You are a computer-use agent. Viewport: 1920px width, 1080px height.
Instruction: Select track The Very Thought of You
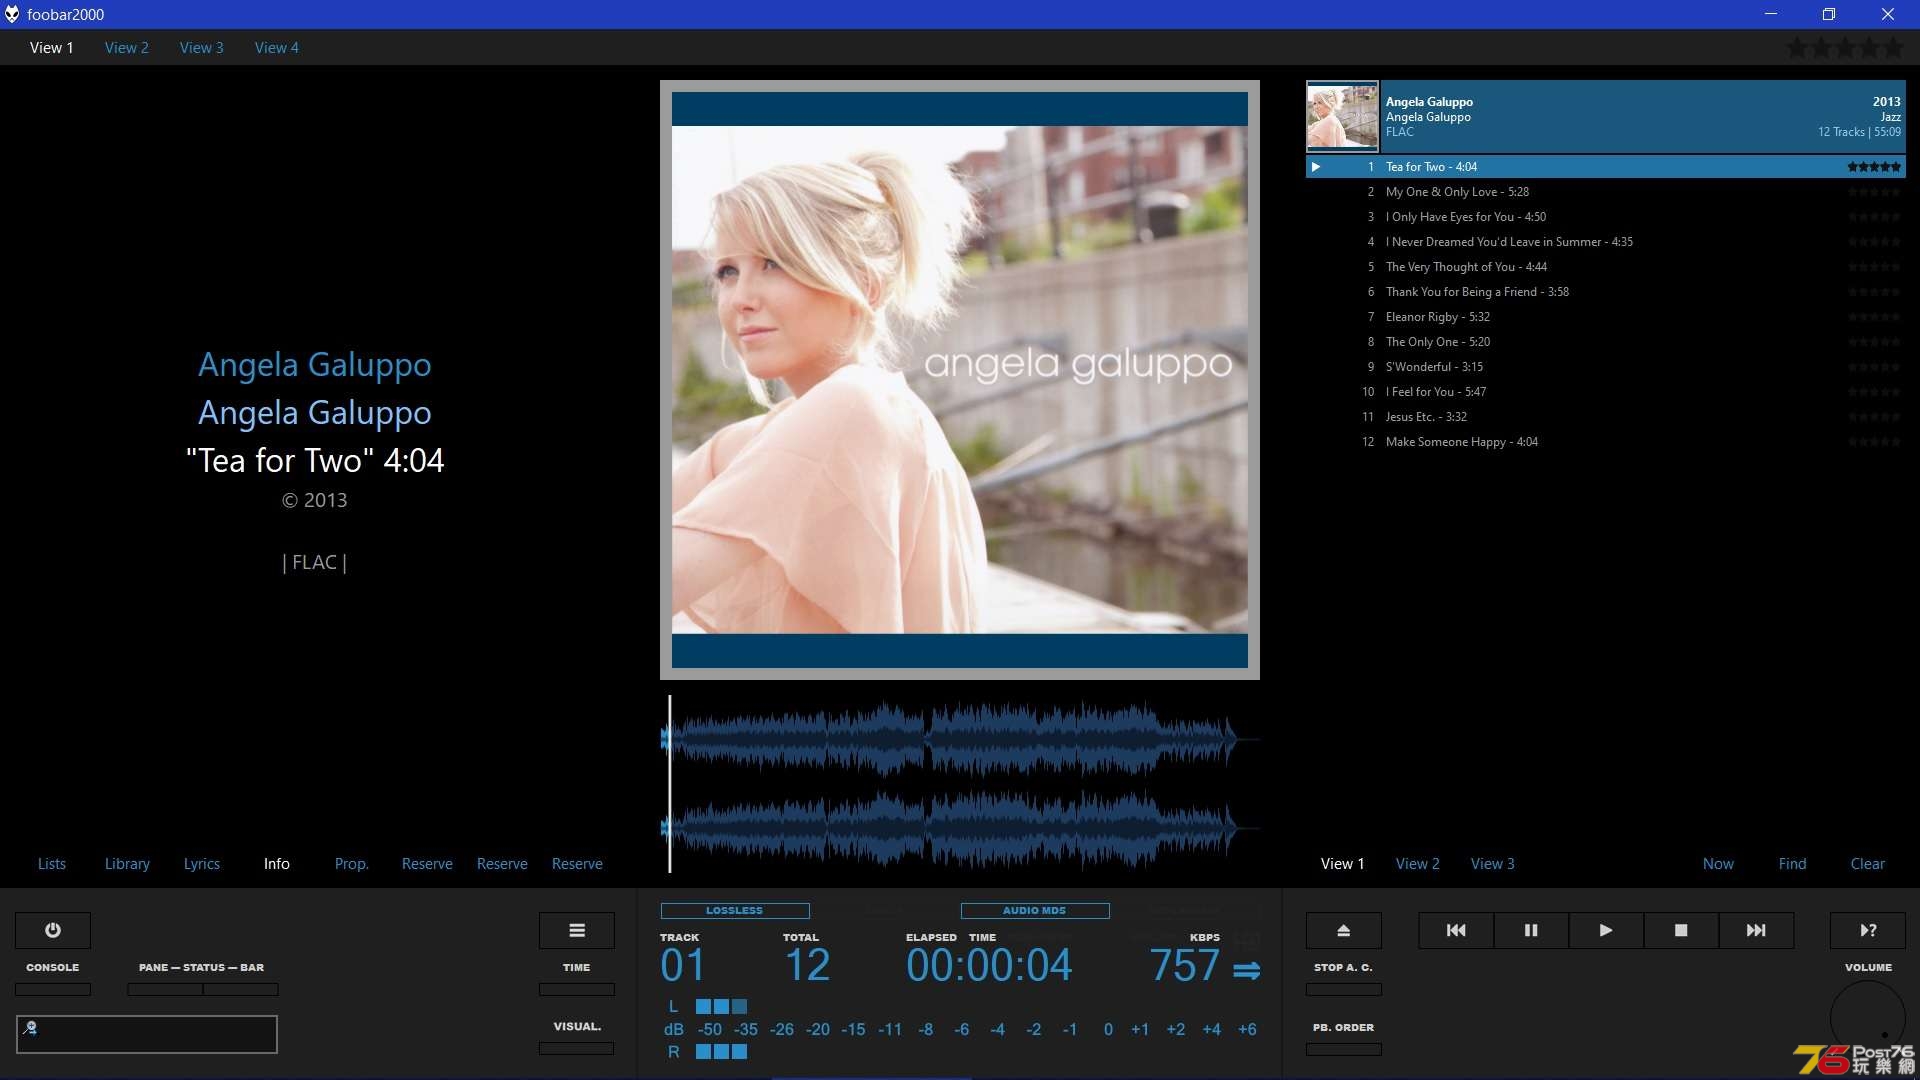point(1606,267)
